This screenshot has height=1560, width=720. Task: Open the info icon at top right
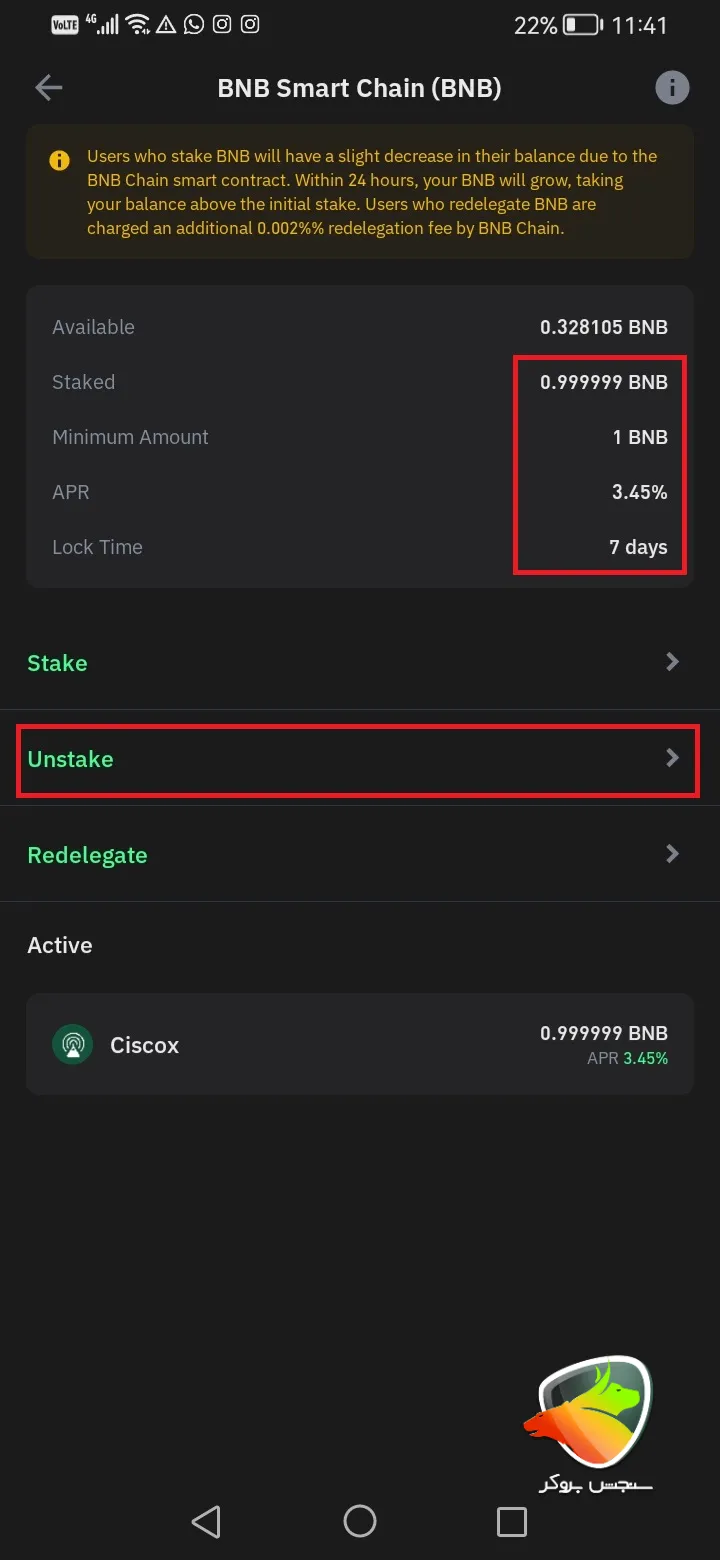(672, 88)
